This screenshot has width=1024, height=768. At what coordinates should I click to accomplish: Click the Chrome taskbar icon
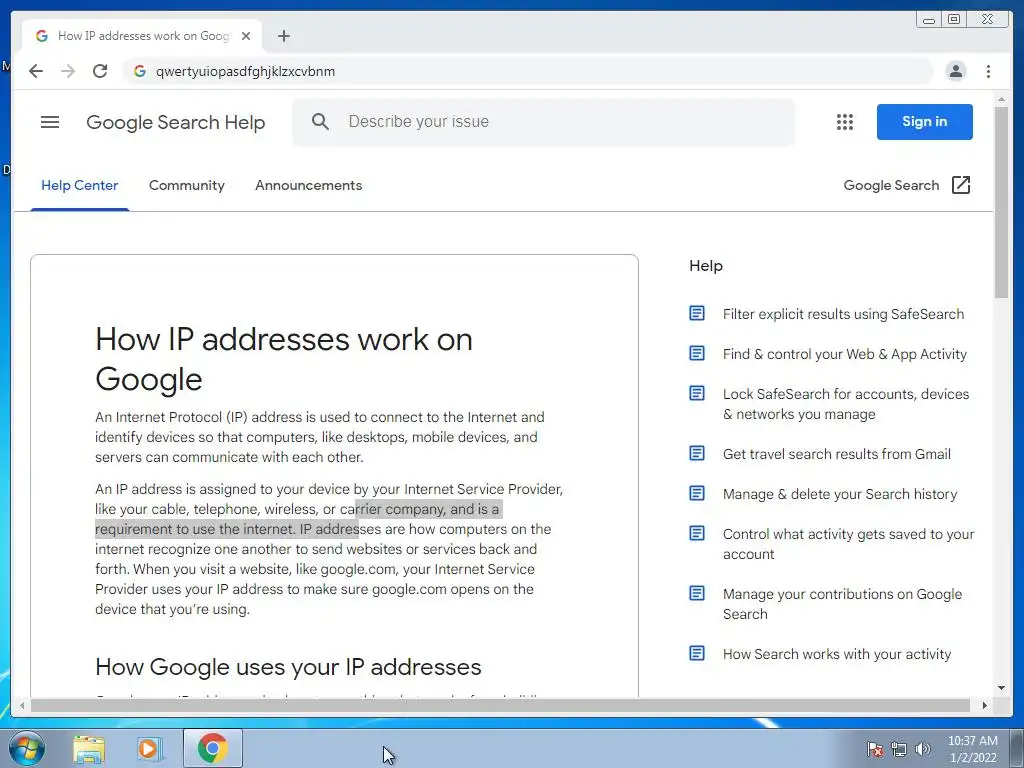(x=213, y=748)
